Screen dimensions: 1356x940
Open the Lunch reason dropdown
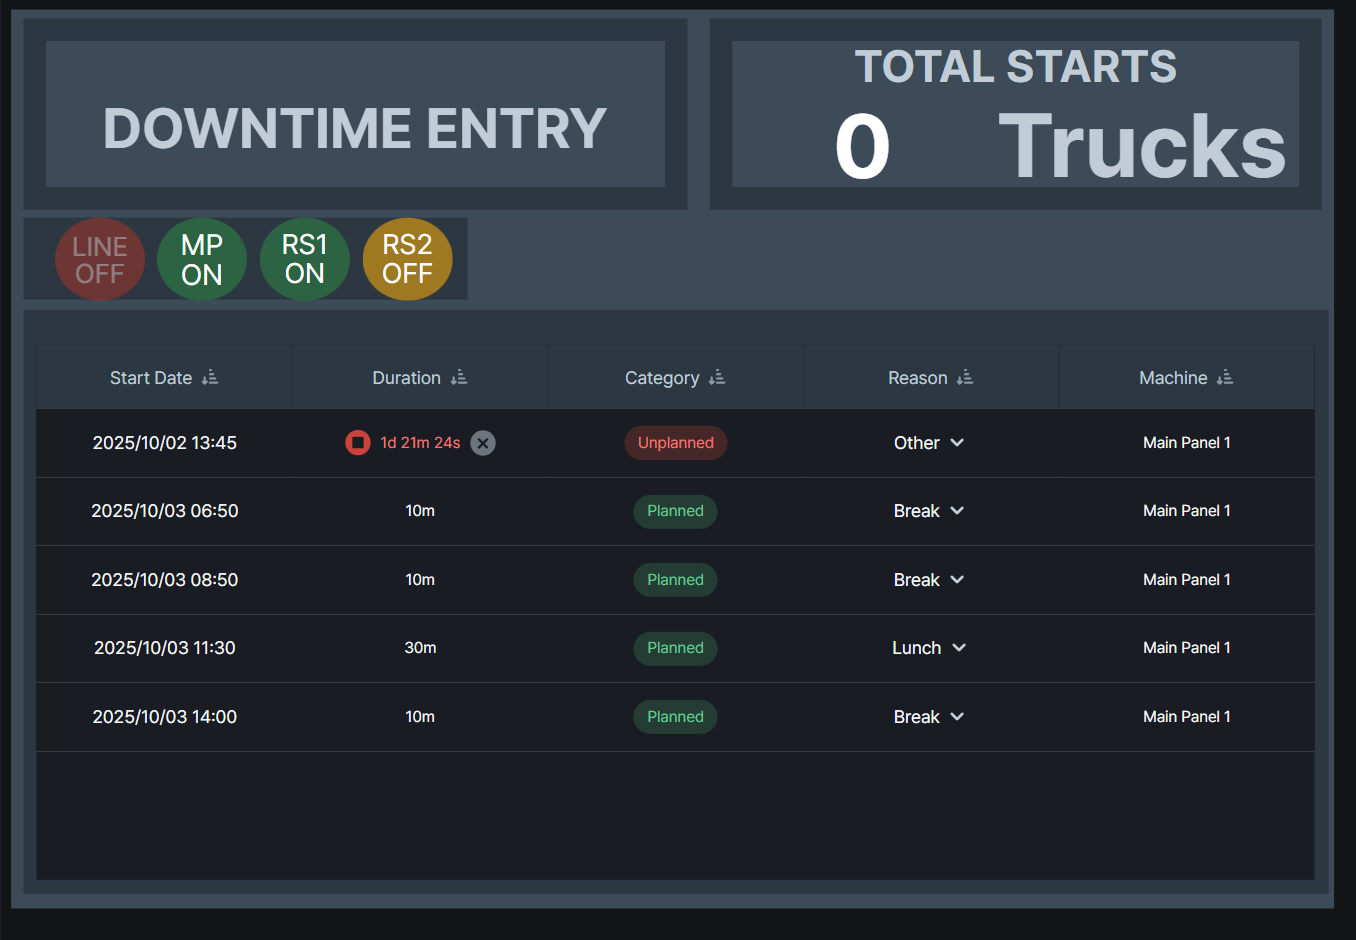(x=929, y=648)
